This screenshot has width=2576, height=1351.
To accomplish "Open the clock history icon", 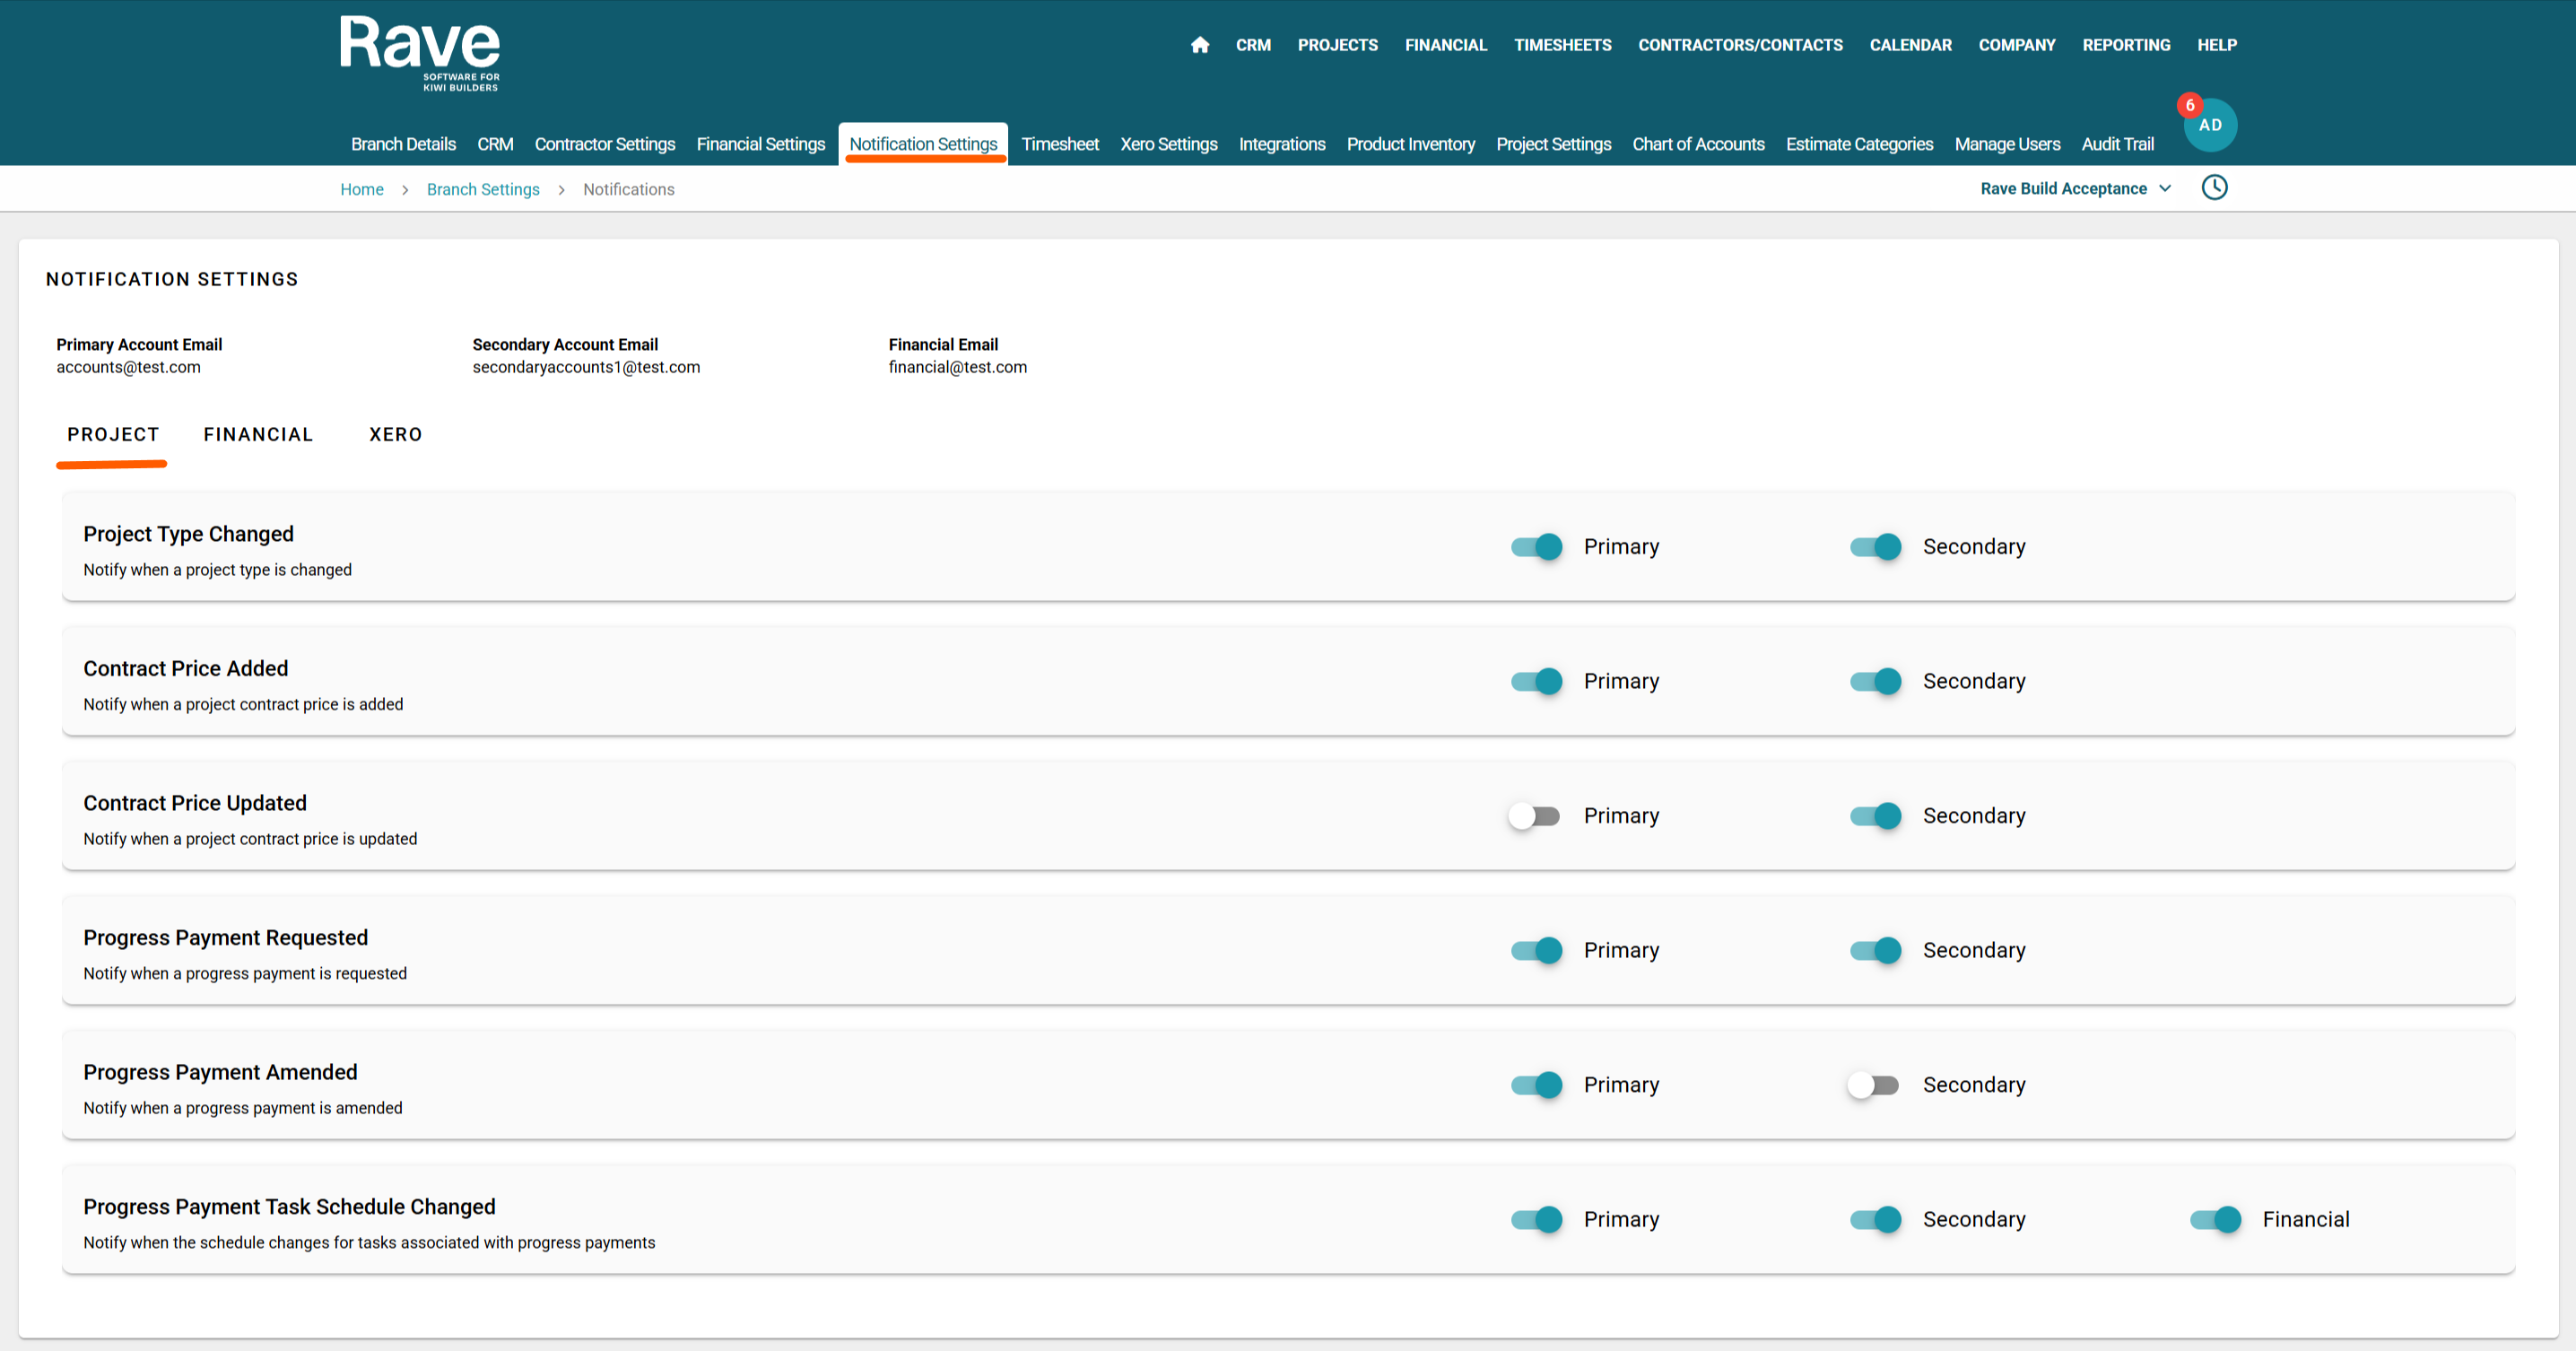I will (2214, 188).
